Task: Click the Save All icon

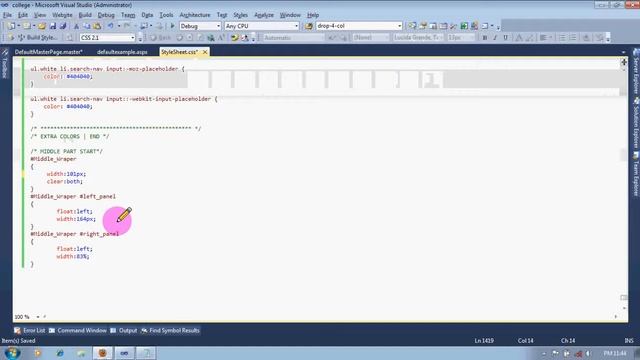Action: pyautogui.click(x=63, y=26)
